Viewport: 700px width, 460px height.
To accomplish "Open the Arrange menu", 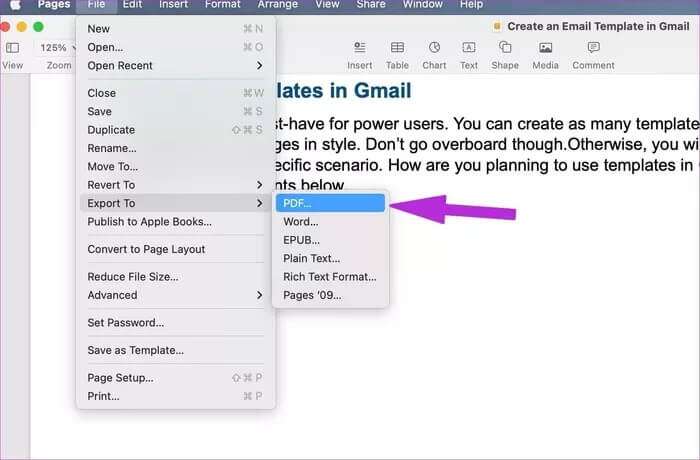I will tap(278, 5).
